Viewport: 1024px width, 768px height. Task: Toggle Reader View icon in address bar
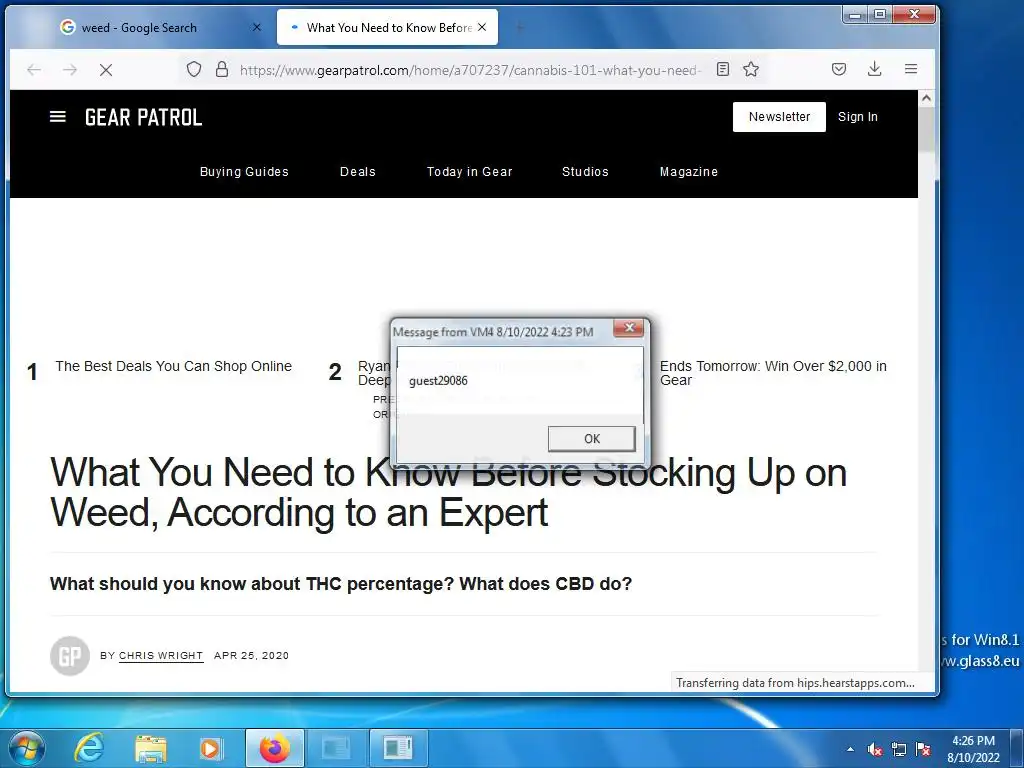click(723, 69)
